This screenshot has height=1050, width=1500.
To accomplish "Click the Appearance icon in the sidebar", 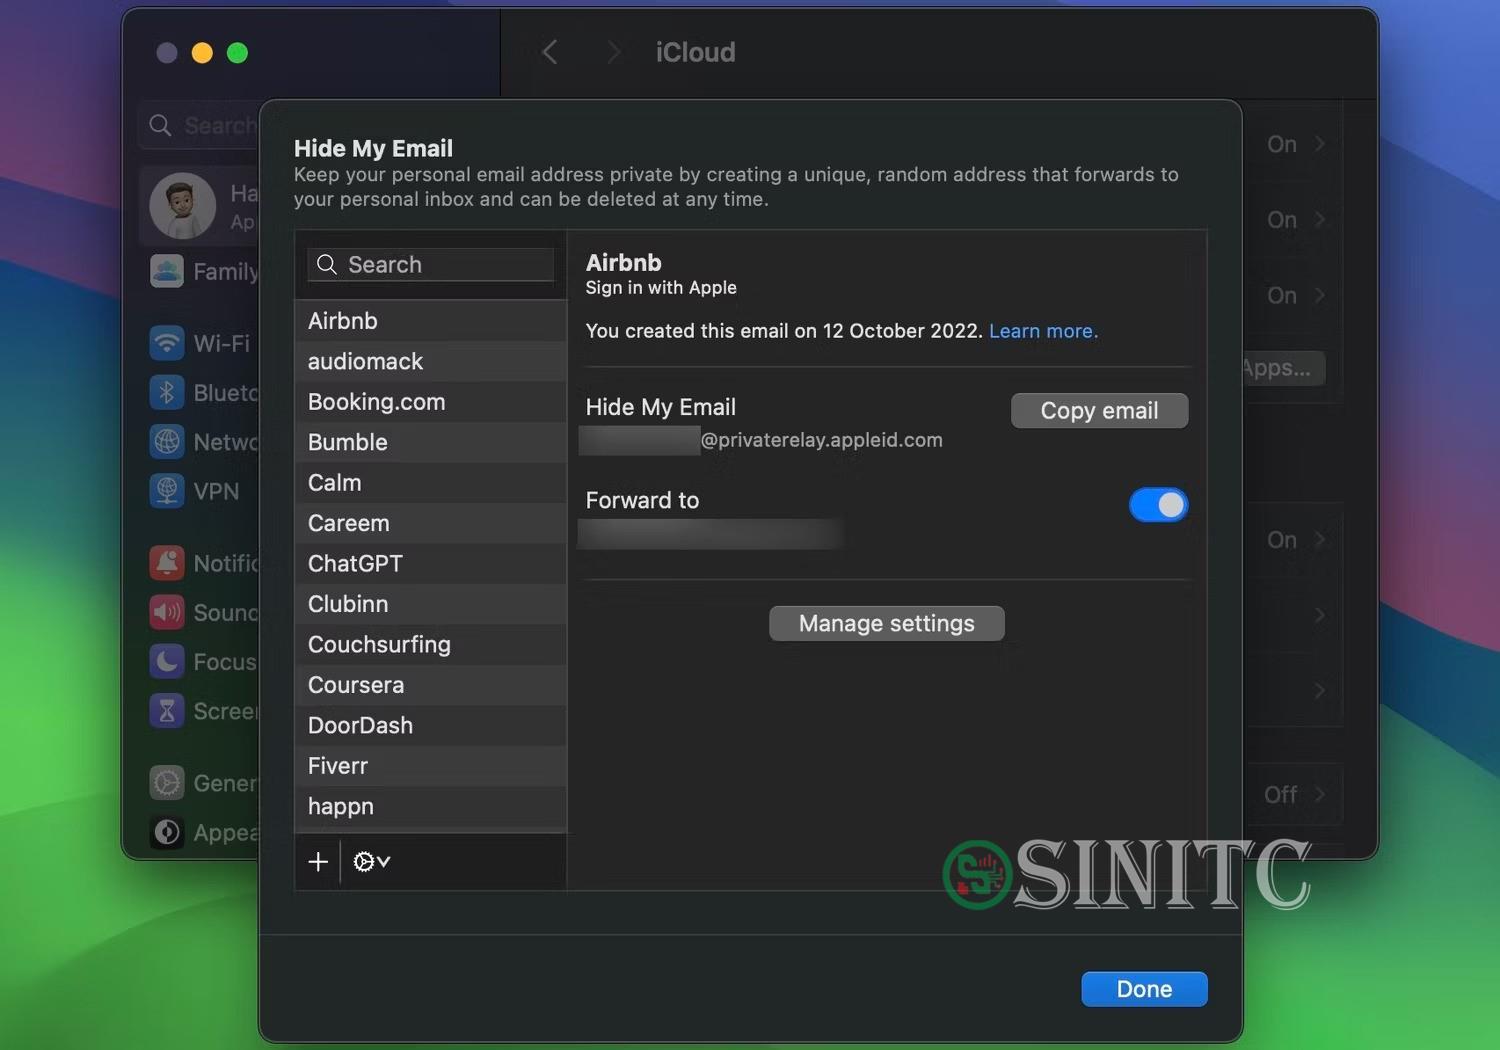I will point(167,832).
